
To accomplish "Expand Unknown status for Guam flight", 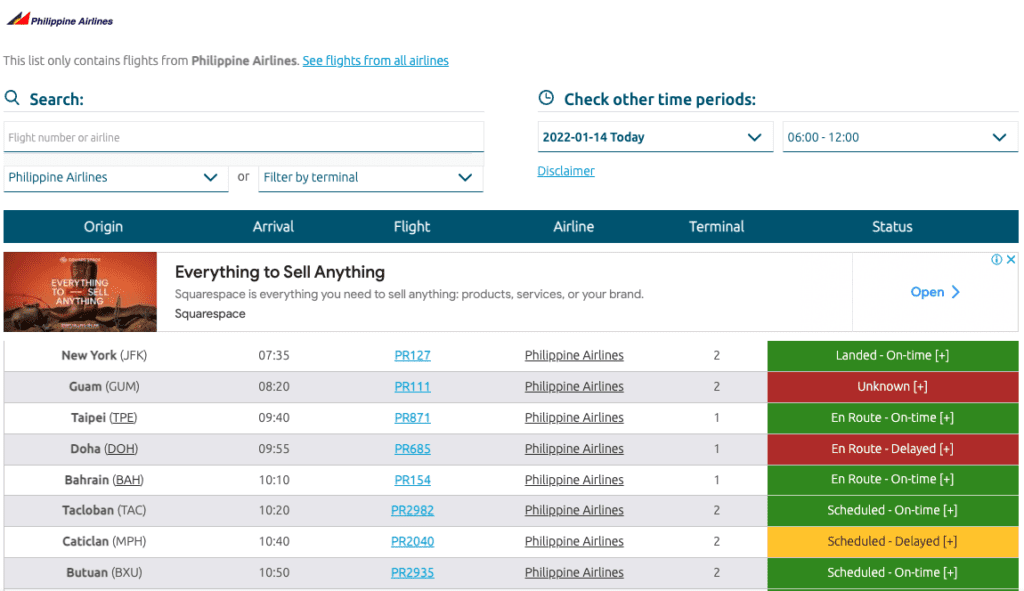I will [893, 387].
